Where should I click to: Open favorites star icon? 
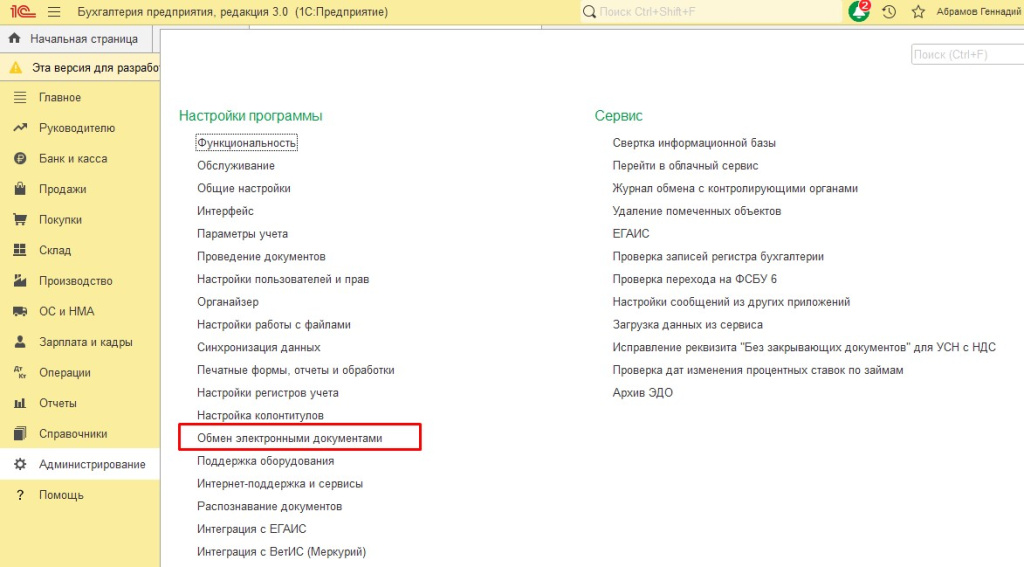(x=918, y=12)
